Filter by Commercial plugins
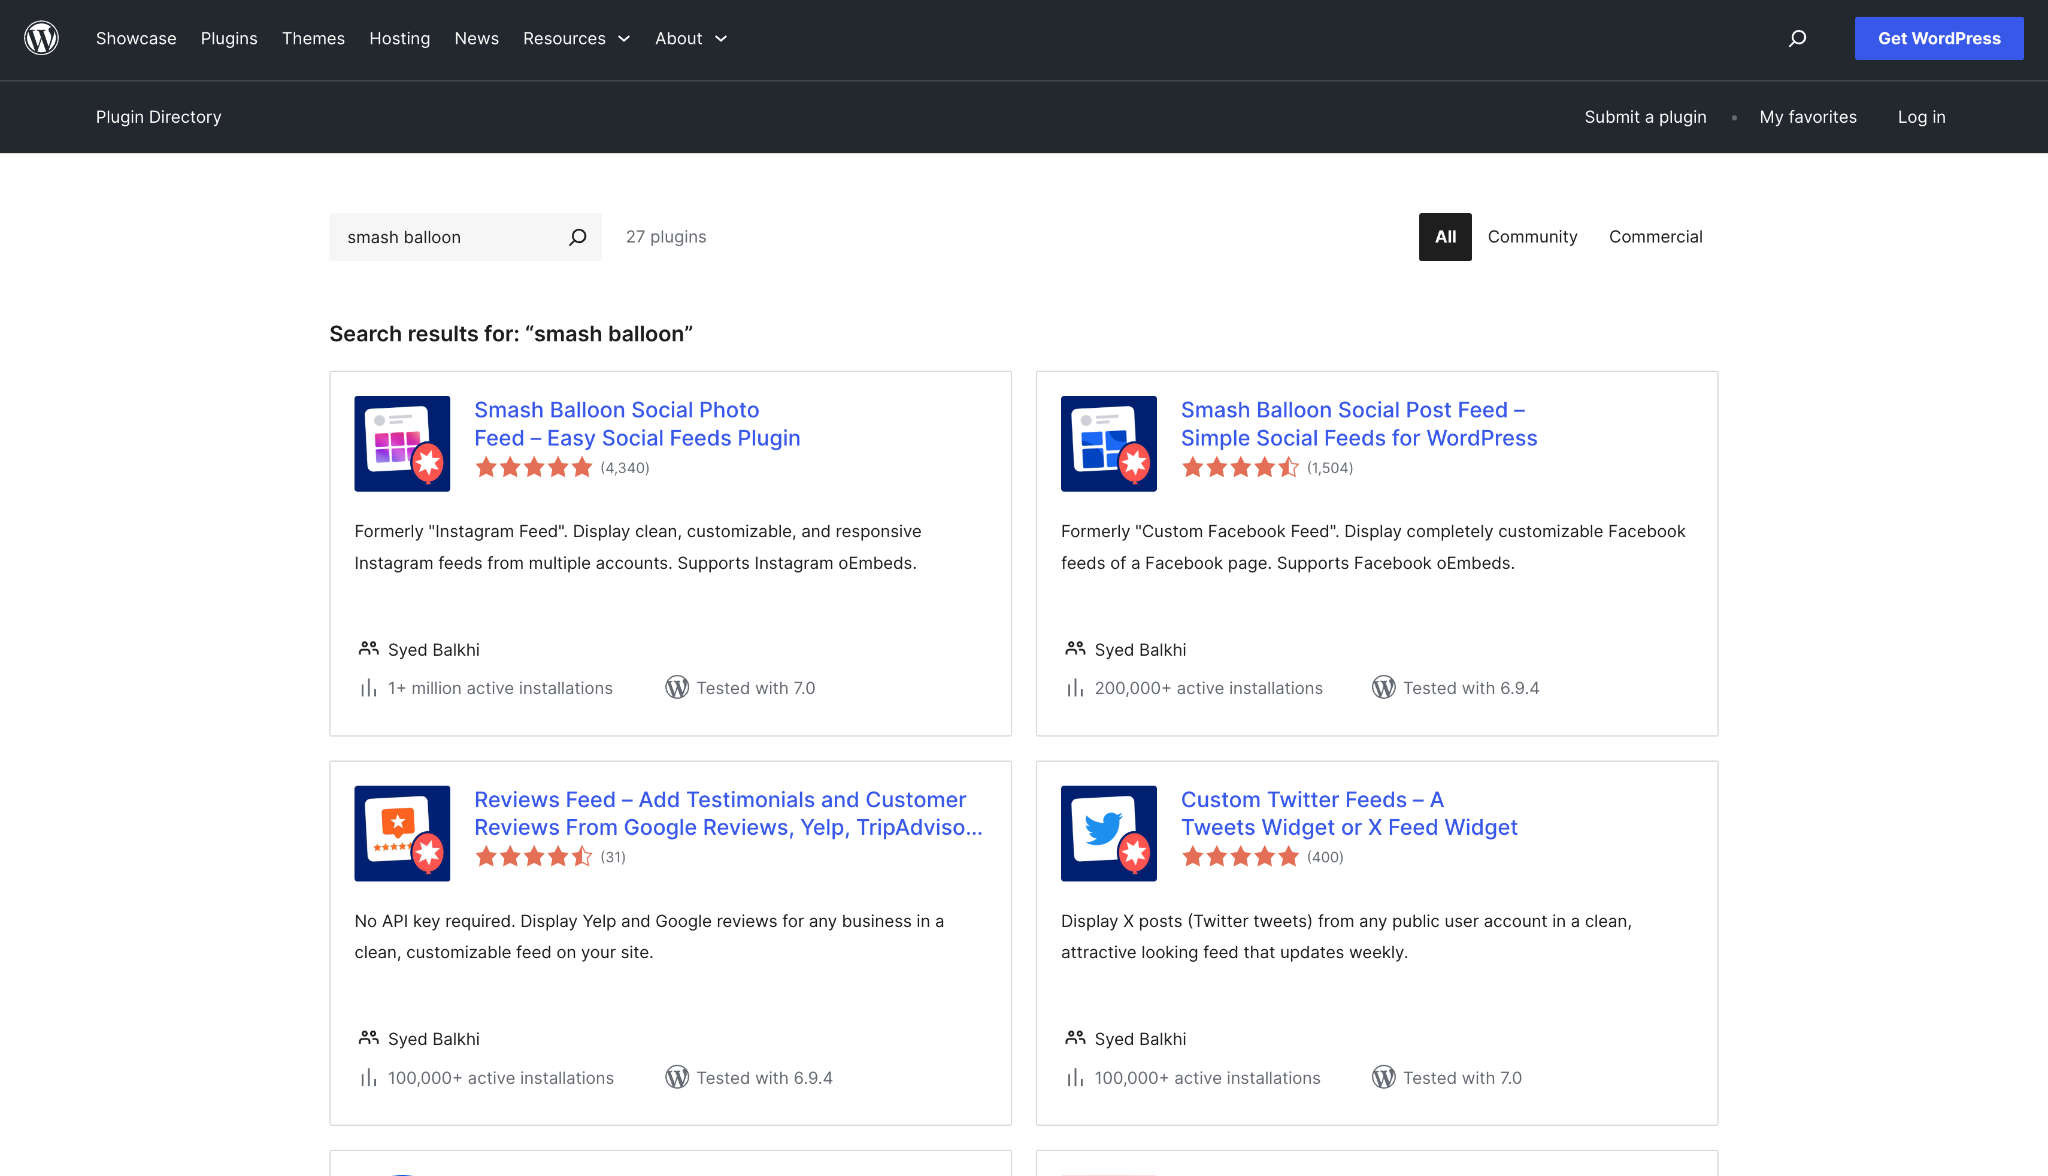Screen dimensions: 2048x1176 pyautogui.click(x=1655, y=237)
